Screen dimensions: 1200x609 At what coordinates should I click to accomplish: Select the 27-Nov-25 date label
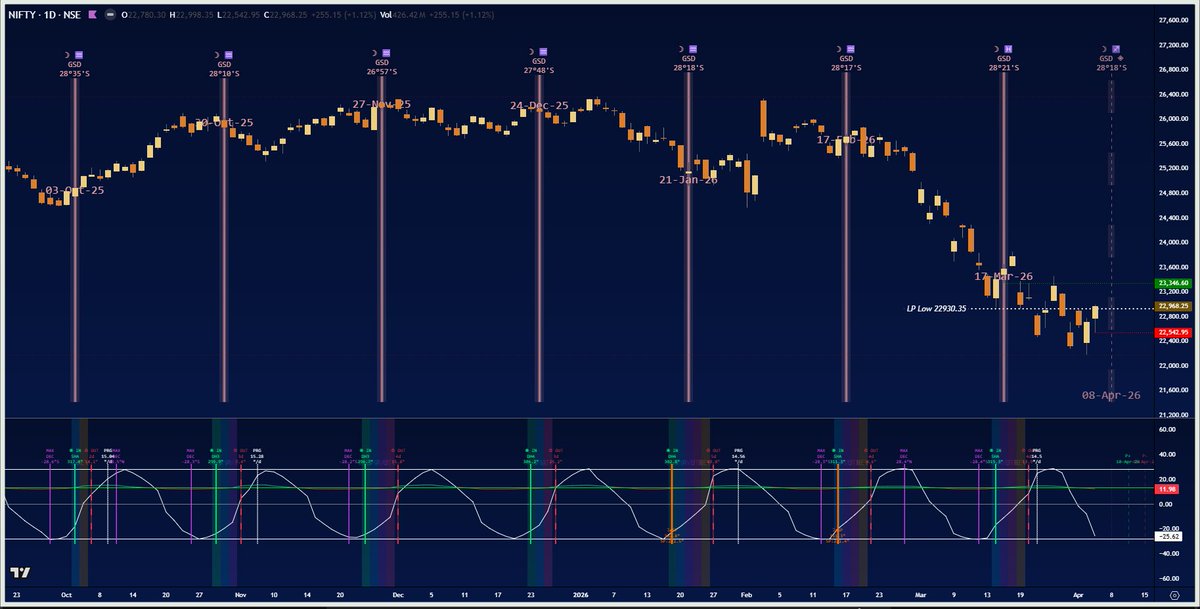click(x=381, y=104)
